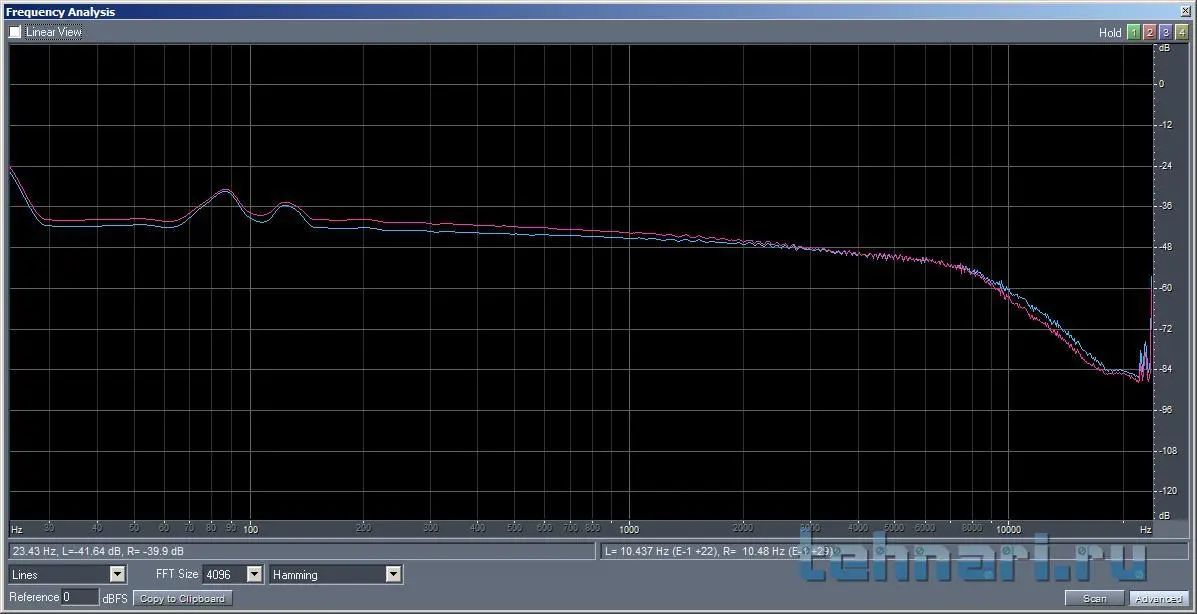Click the Frequency Analysis title bar
The width and height of the screenshot is (1197, 614).
(x=598, y=11)
